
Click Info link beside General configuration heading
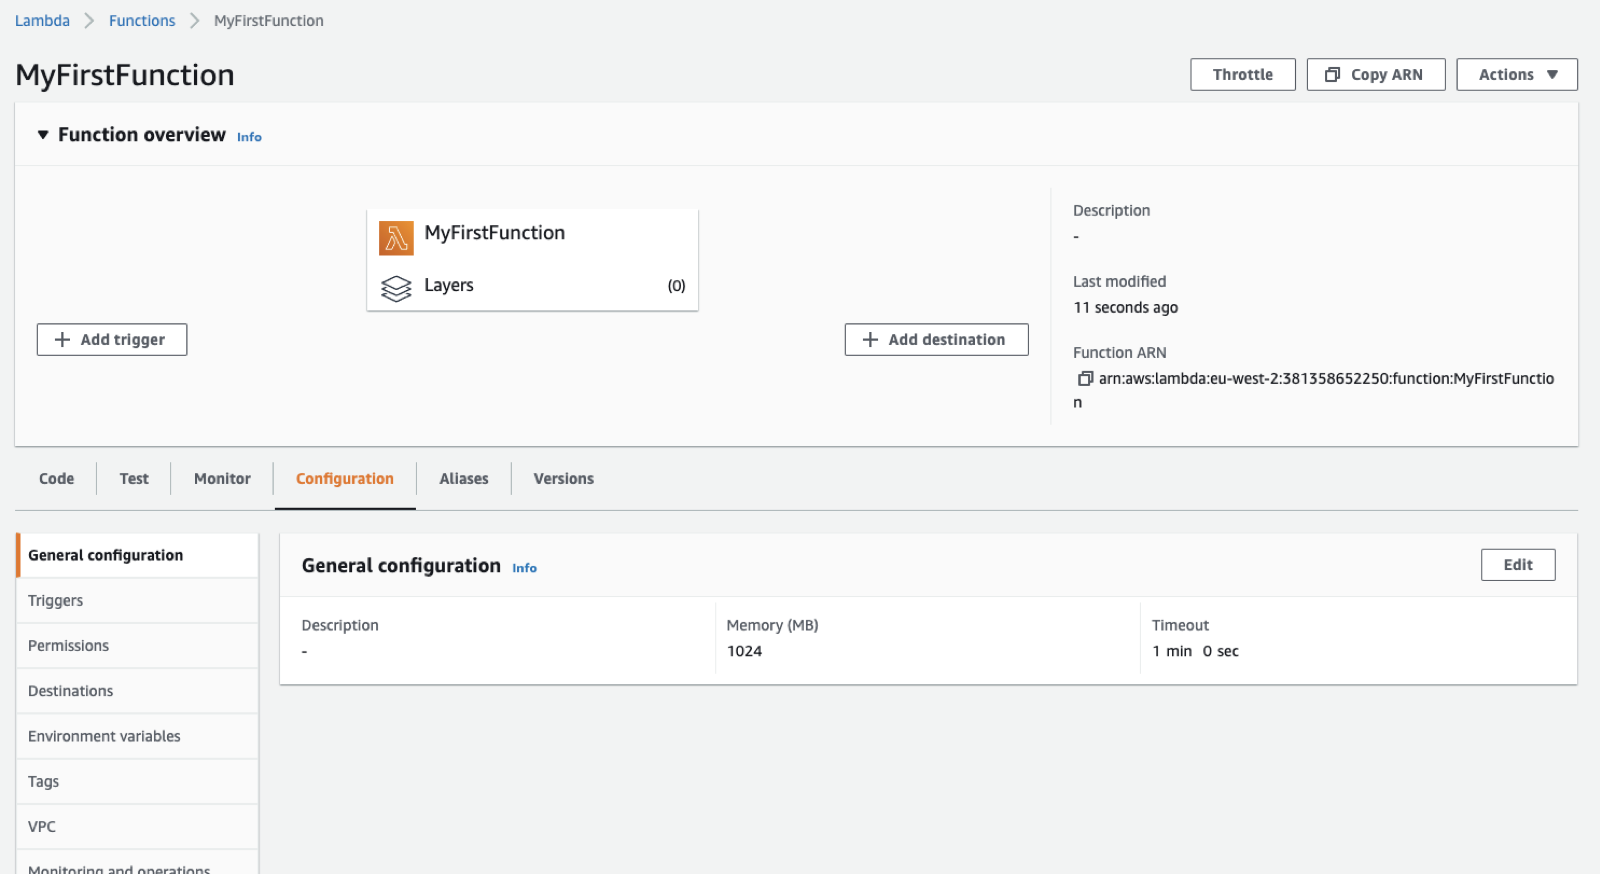click(x=524, y=568)
